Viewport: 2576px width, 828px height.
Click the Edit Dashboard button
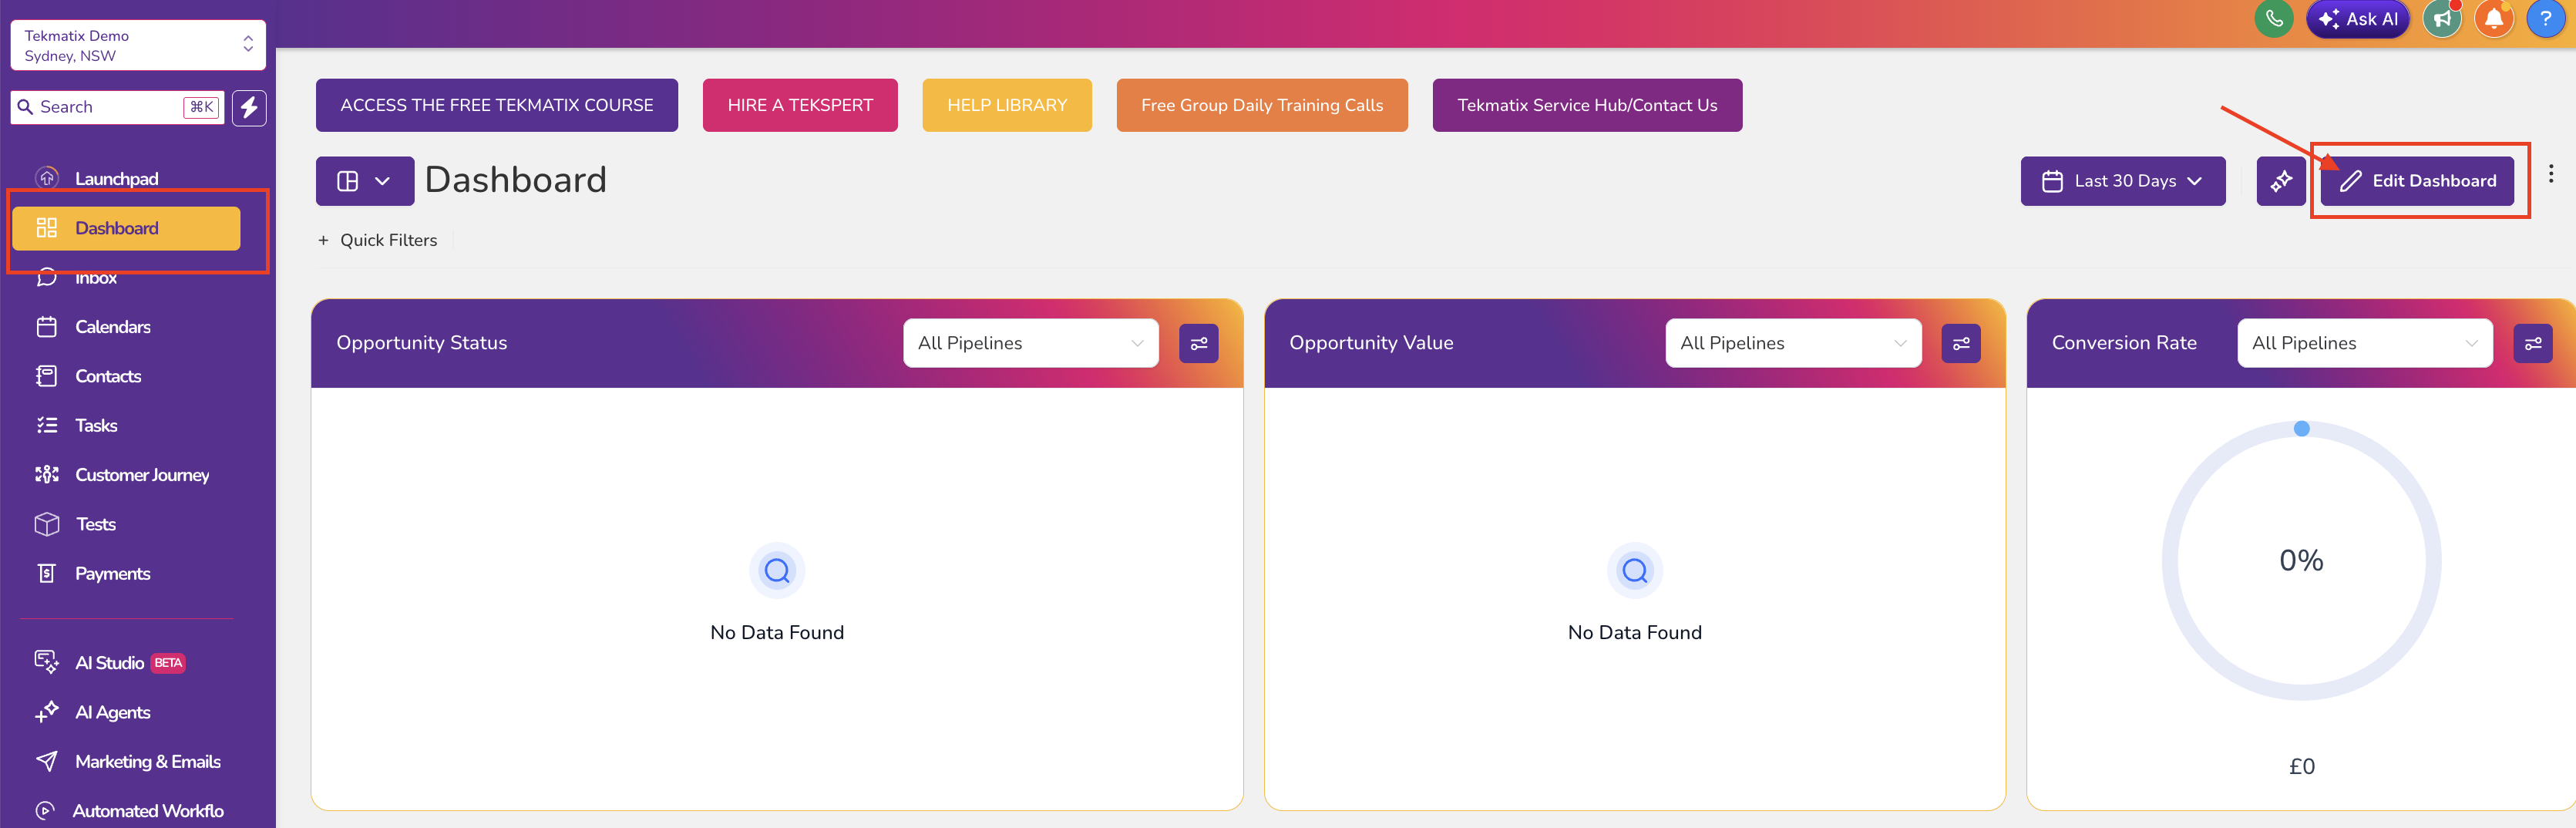2419,181
